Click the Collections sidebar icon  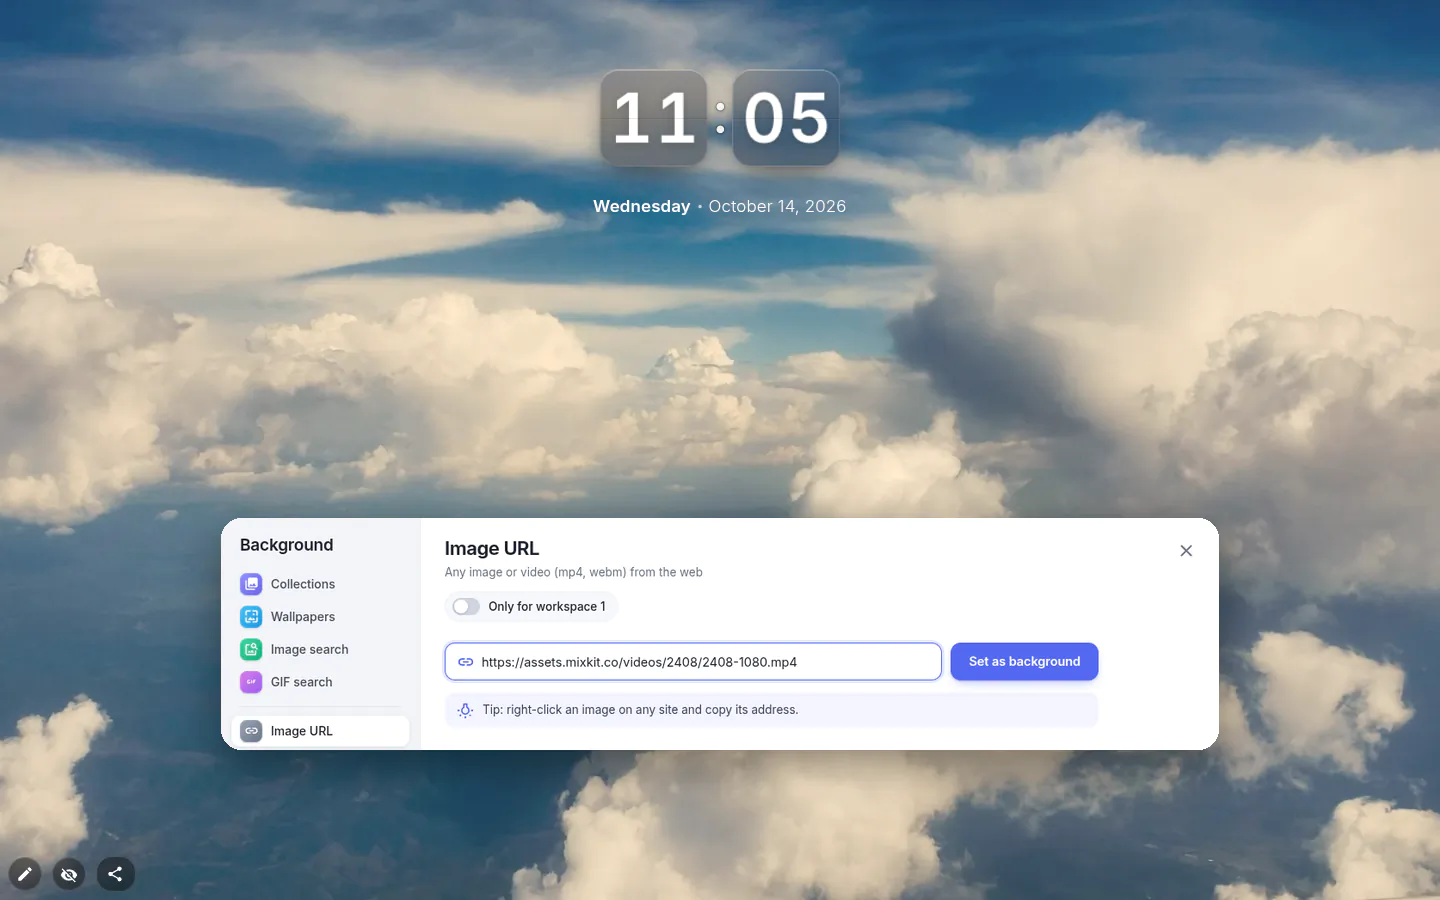pos(251,584)
